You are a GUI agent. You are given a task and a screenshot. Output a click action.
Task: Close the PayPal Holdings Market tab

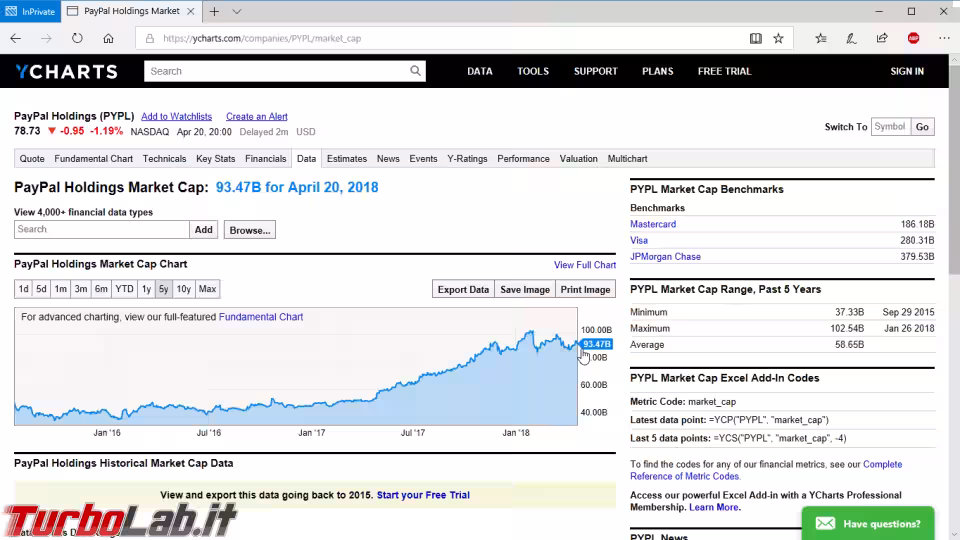[x=190, y=11]
